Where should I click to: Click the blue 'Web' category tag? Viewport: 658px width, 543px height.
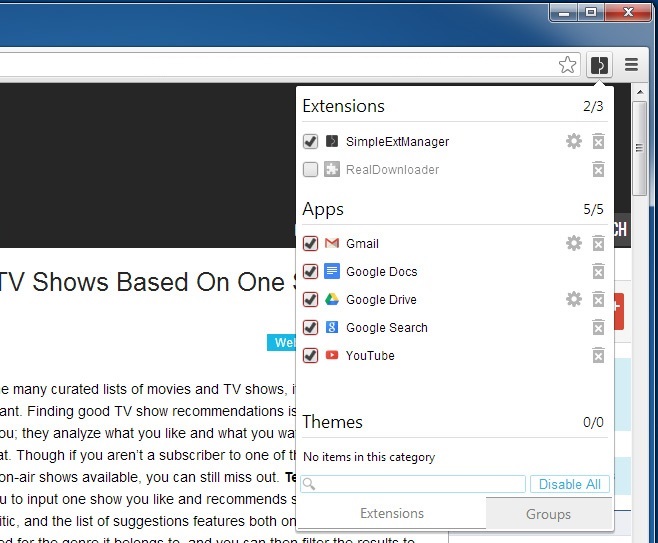(x=282, y=342)
